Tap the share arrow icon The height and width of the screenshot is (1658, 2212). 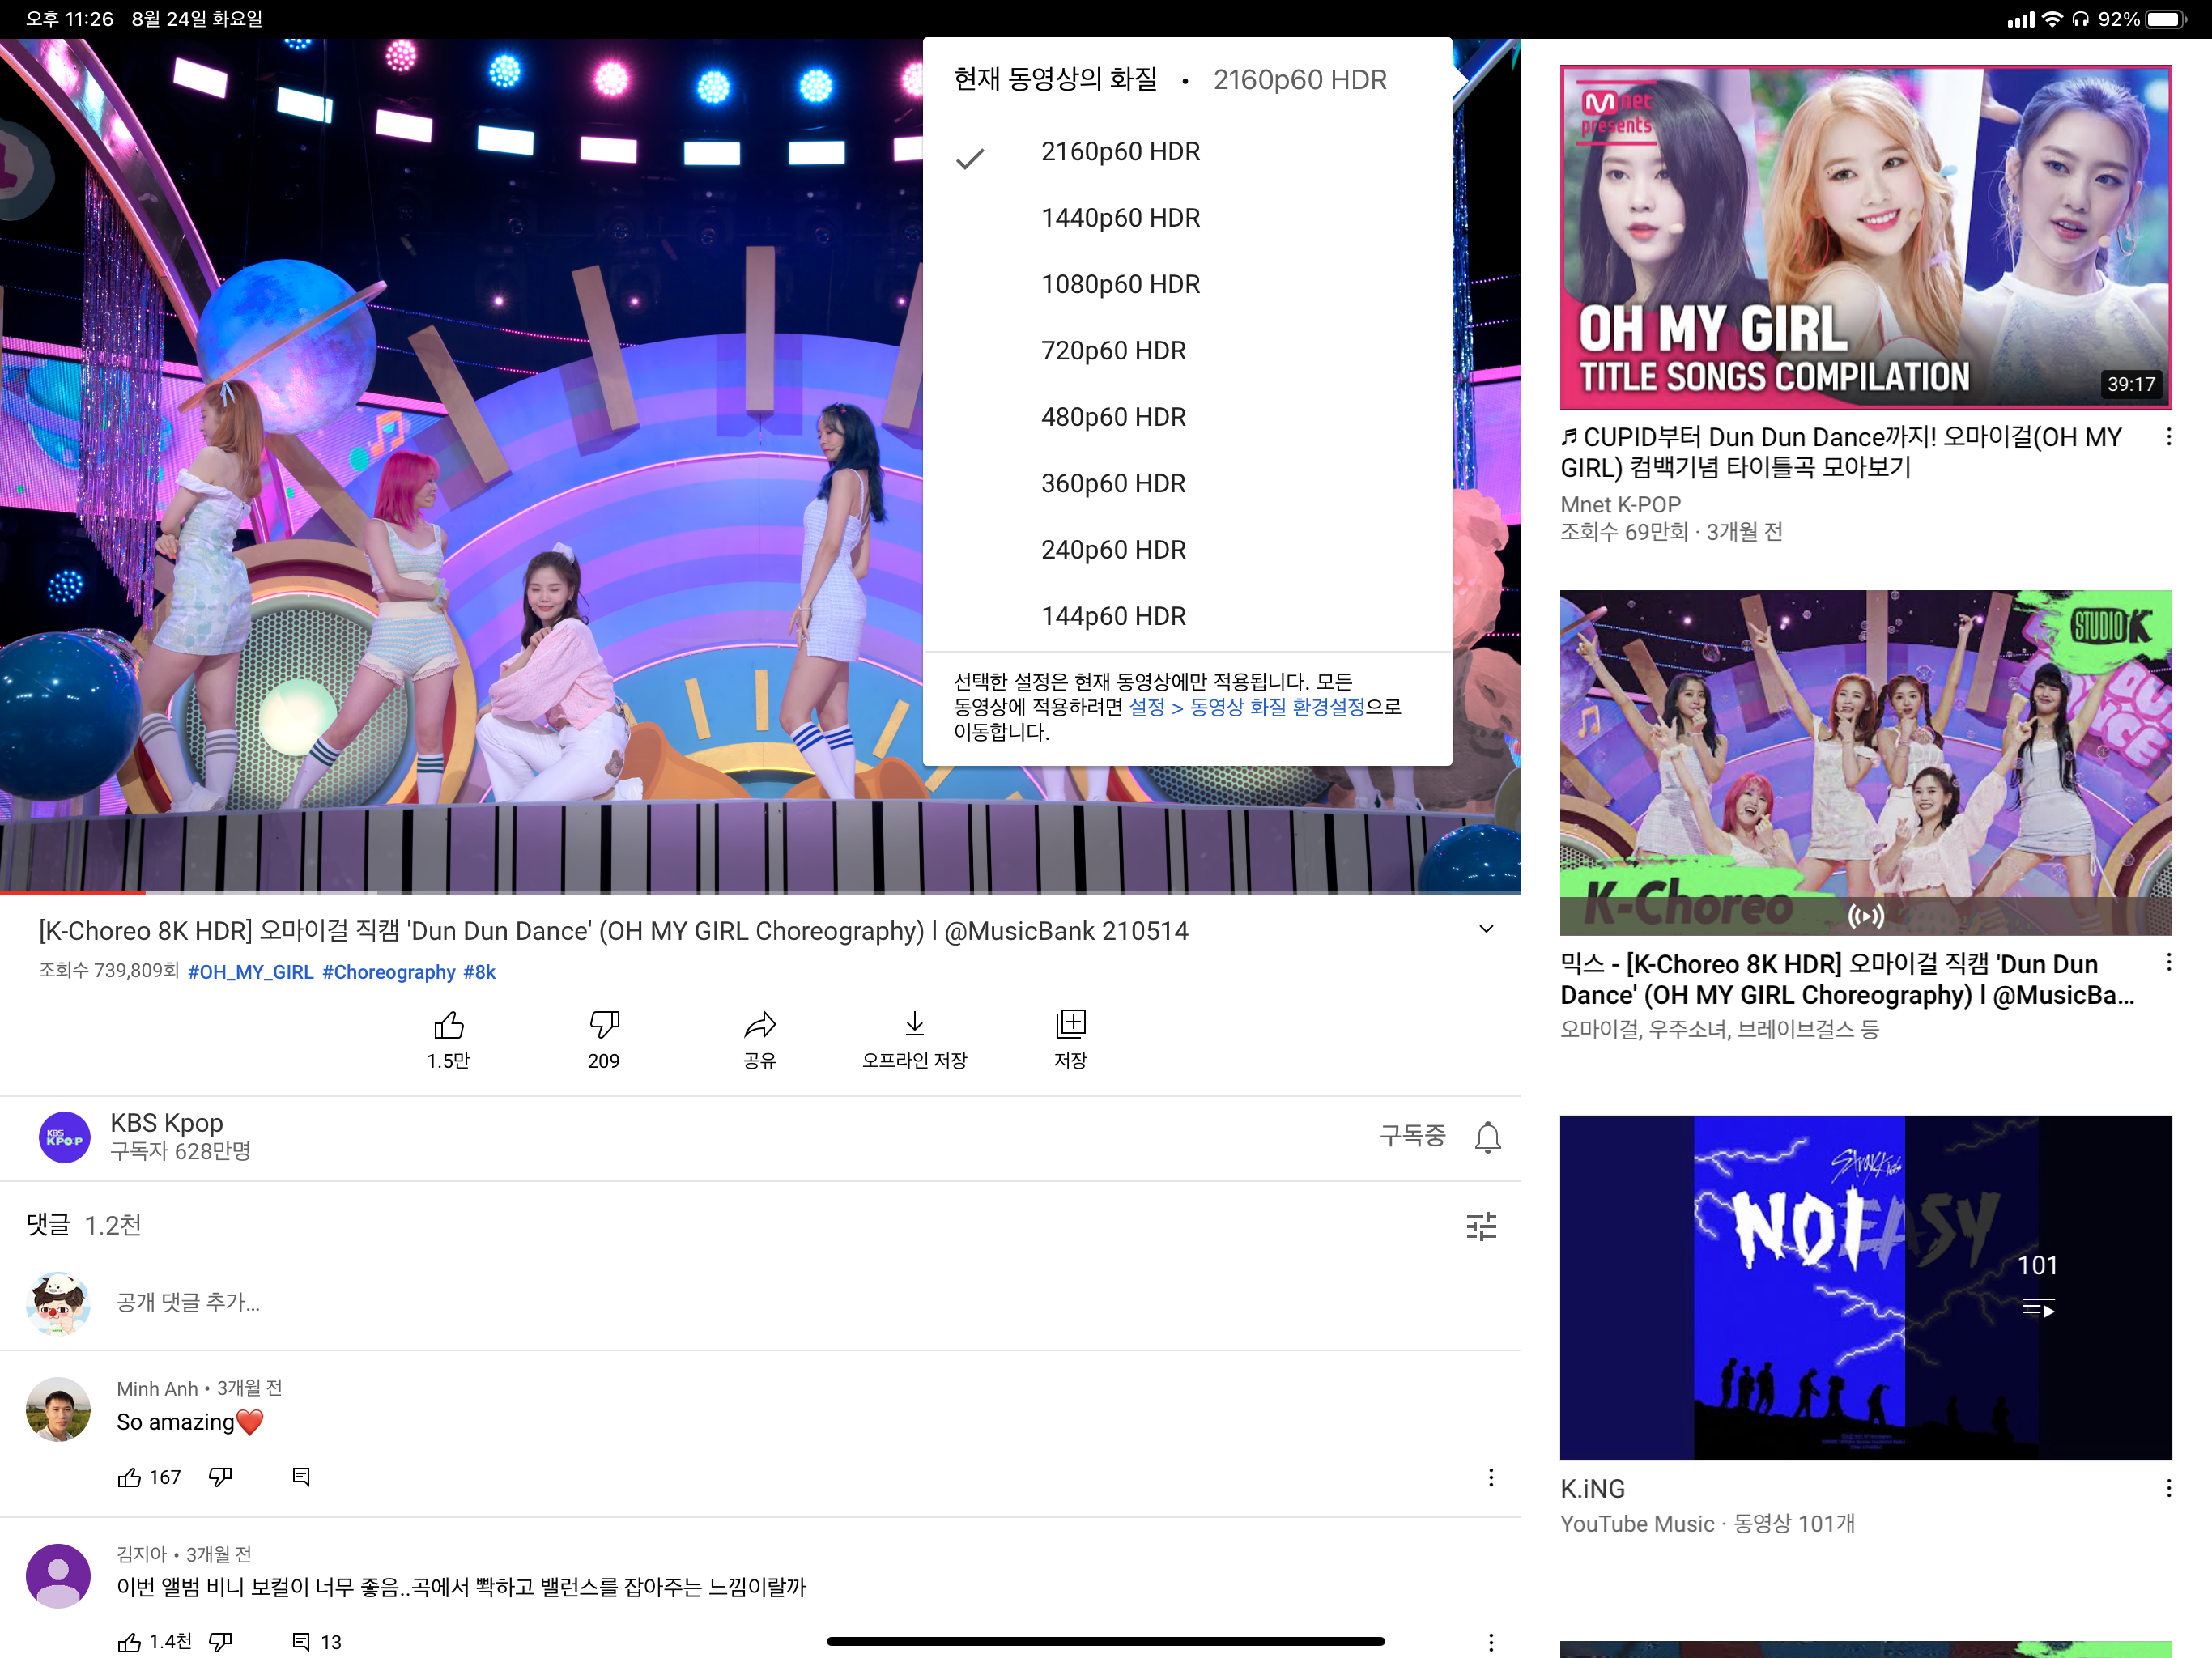(760, 1026)
